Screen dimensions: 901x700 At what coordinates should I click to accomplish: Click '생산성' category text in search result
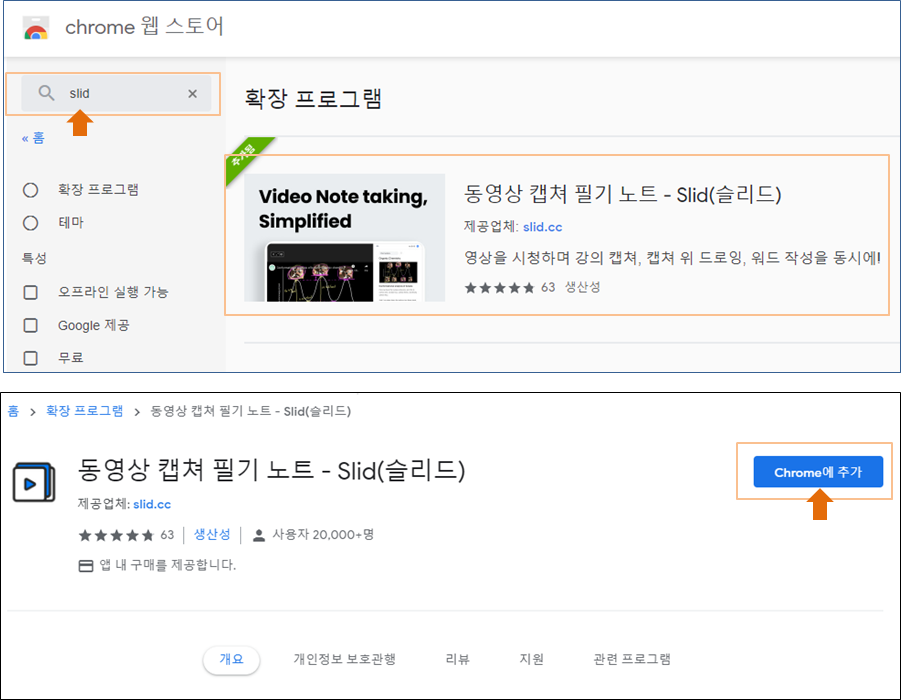(582, 287)
